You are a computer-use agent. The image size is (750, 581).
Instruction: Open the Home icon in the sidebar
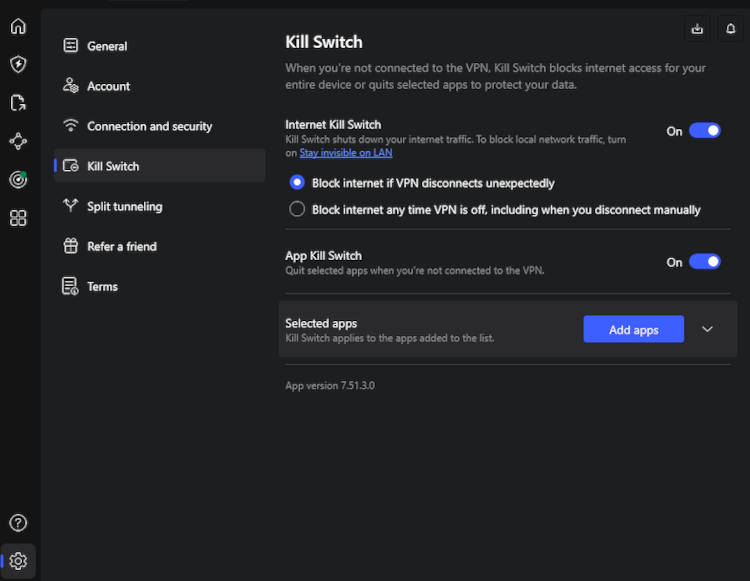tap(18, 26)
